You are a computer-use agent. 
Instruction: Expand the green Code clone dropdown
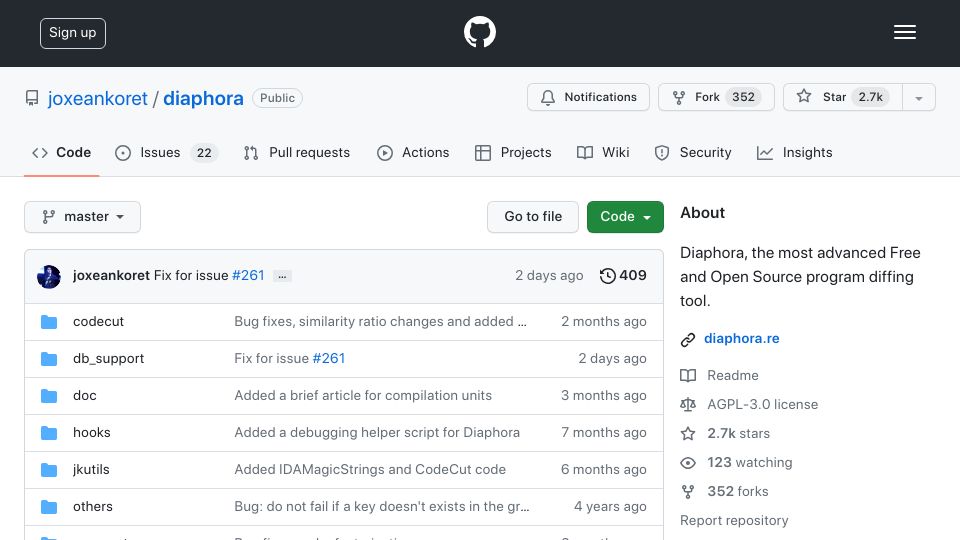pos(625,217)
